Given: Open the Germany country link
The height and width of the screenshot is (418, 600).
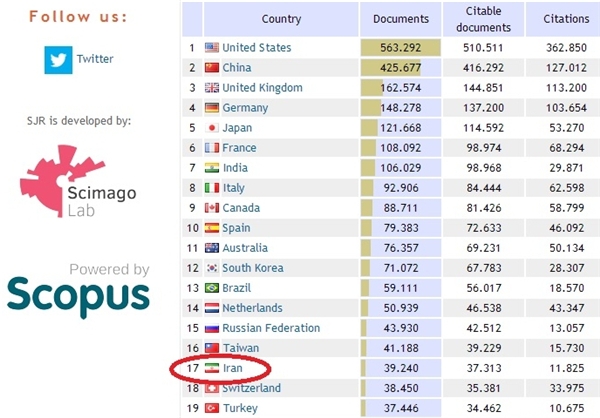Looking at the screenshot, I should point(244,107).
